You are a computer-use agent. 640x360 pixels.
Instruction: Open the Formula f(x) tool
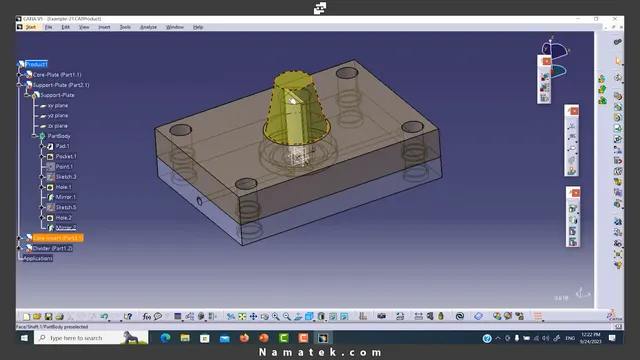click(147, 316)
